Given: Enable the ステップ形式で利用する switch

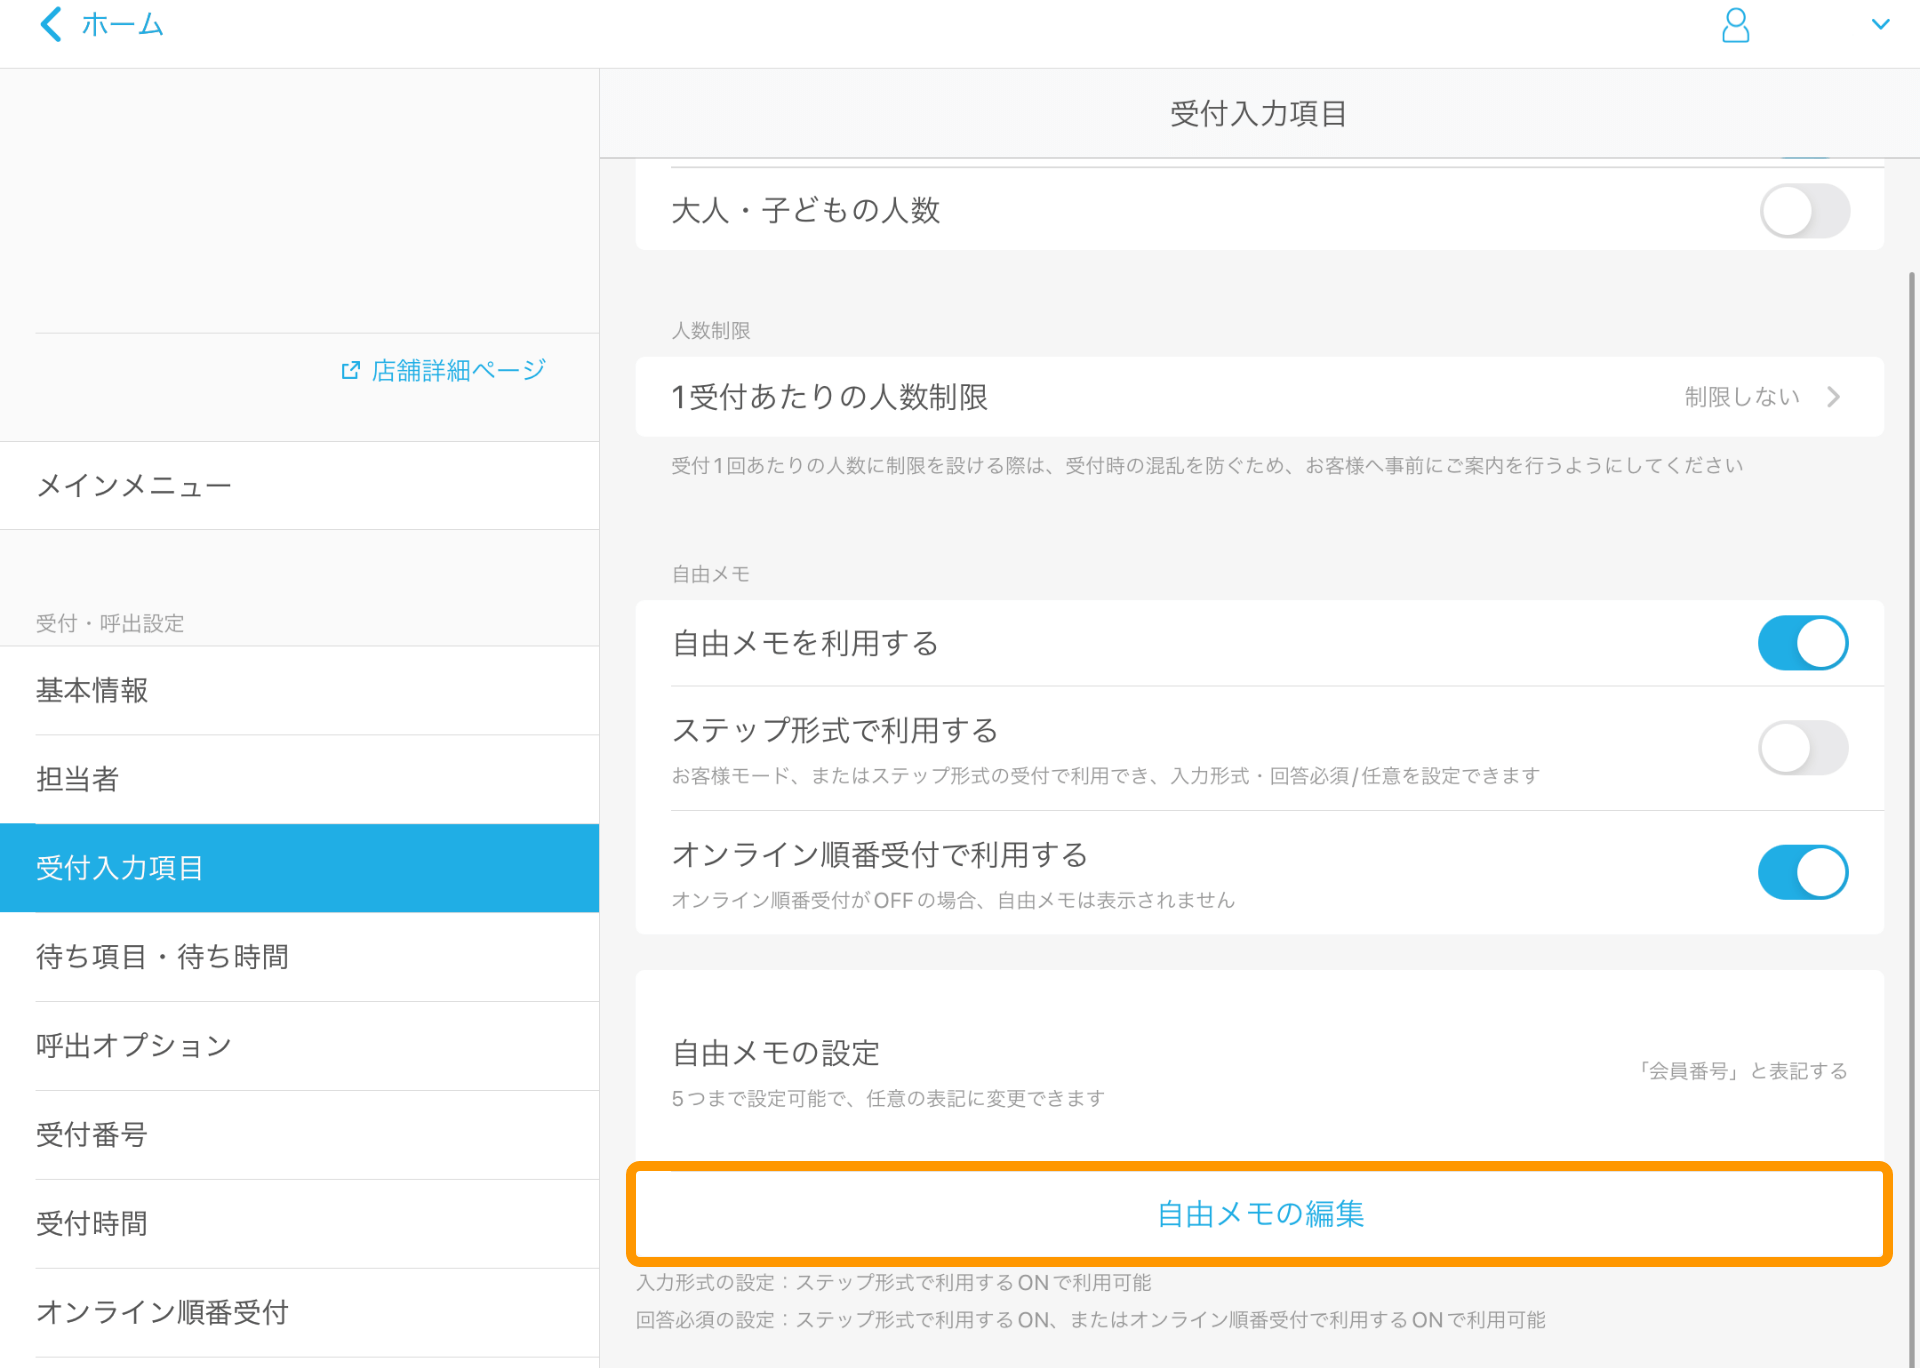Looking at the screenshot, I should tap(1803, 748).
